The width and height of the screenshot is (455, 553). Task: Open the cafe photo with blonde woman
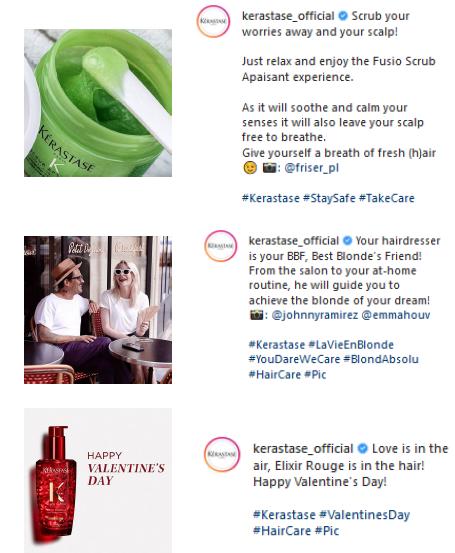coord(98,310)
